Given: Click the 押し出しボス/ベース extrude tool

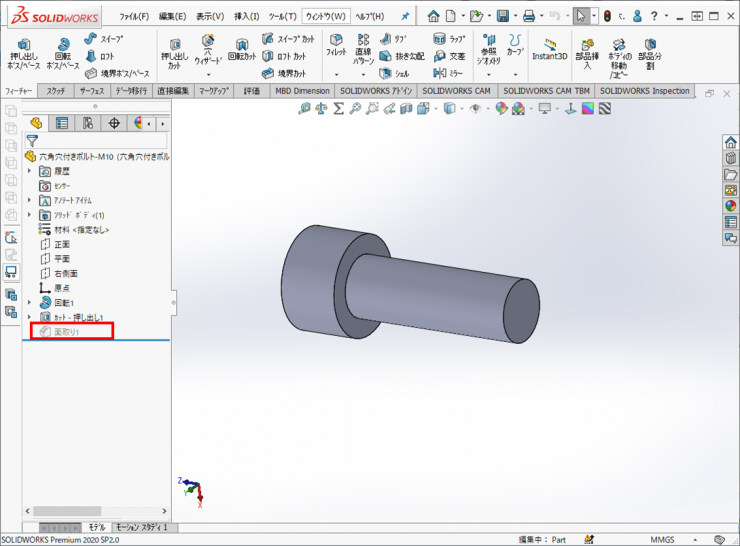Looking at the screenshot, I should [24, 55].
